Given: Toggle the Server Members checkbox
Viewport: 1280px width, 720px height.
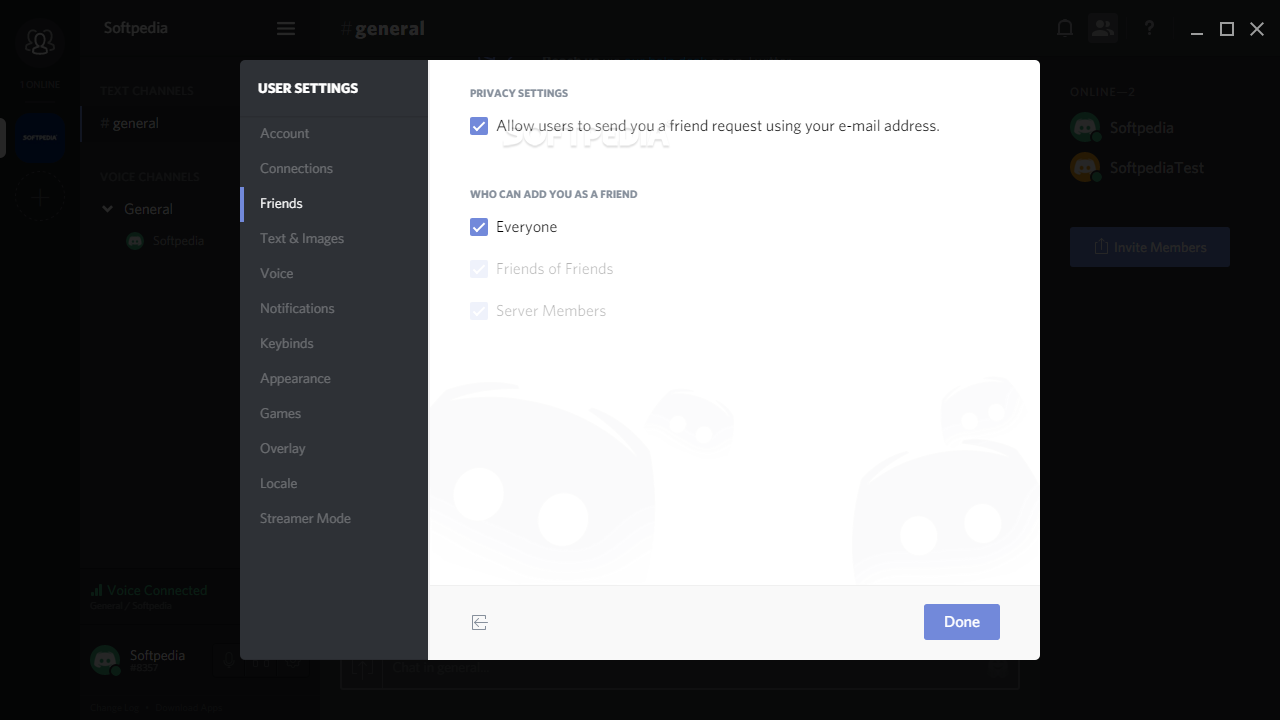Looking at the screenshot, I should click(479, 311).
